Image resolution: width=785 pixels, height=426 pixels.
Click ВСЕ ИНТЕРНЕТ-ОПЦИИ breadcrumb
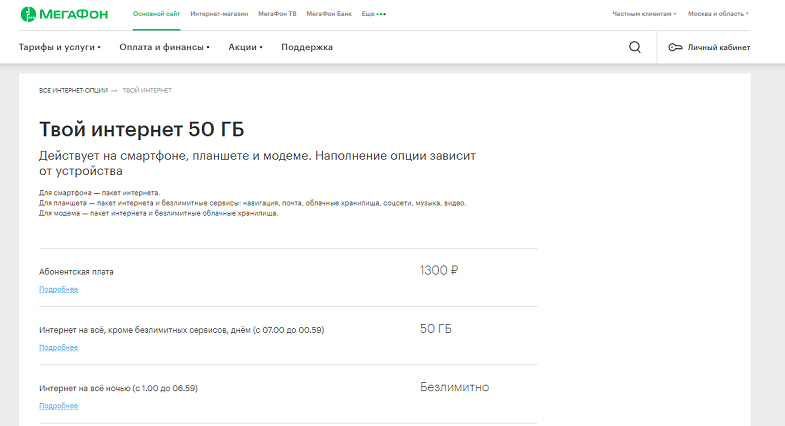73,91
